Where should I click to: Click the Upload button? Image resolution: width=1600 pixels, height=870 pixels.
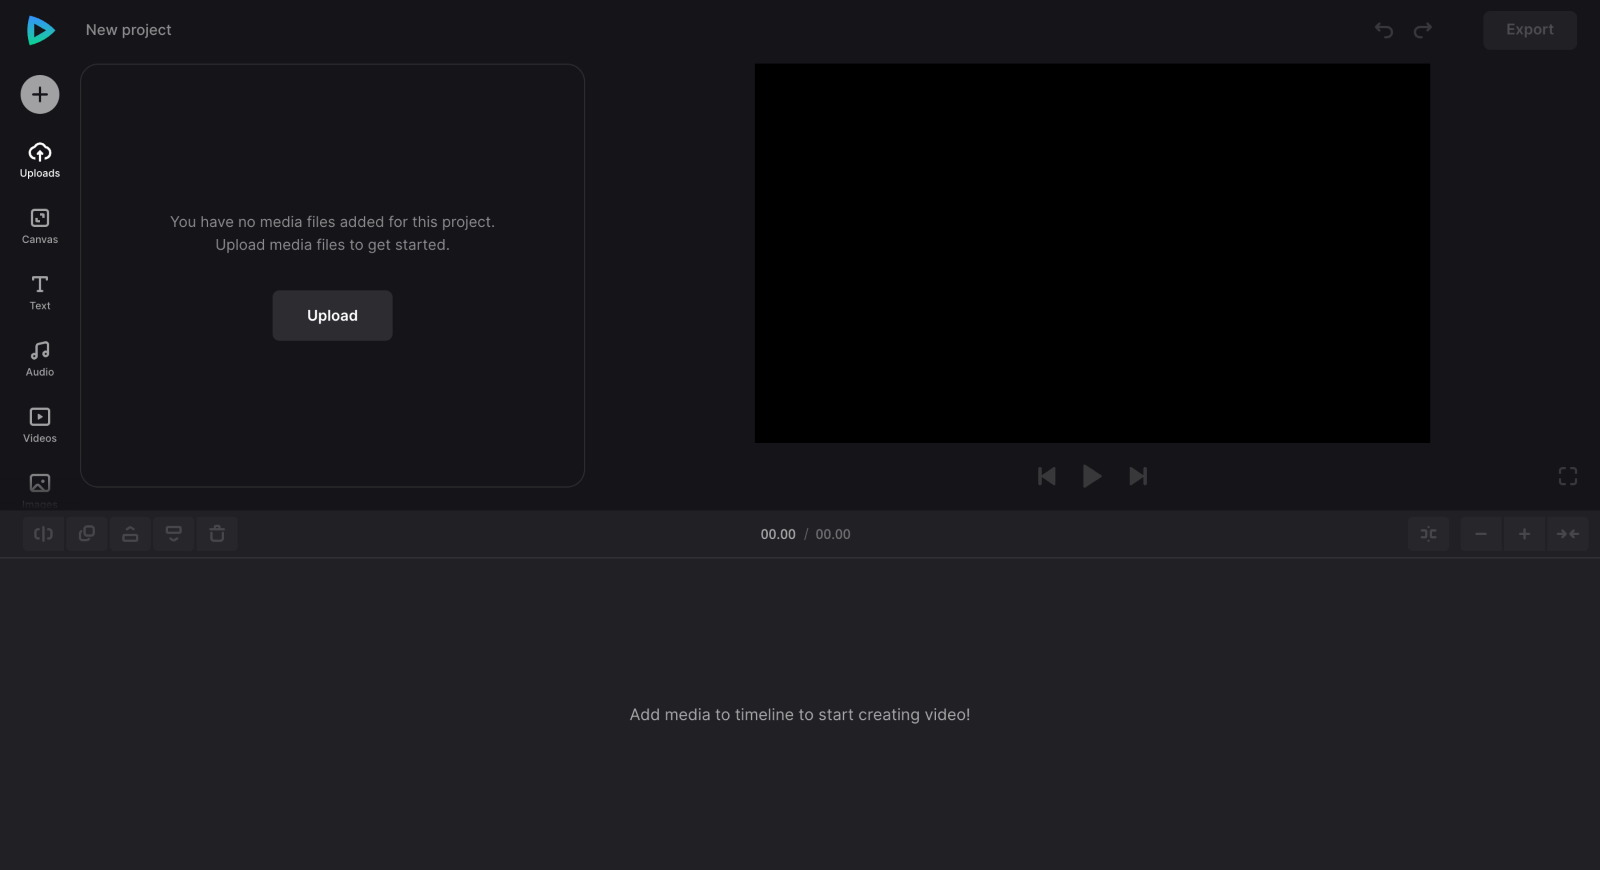pyautogui.click(x=332, y=316)
